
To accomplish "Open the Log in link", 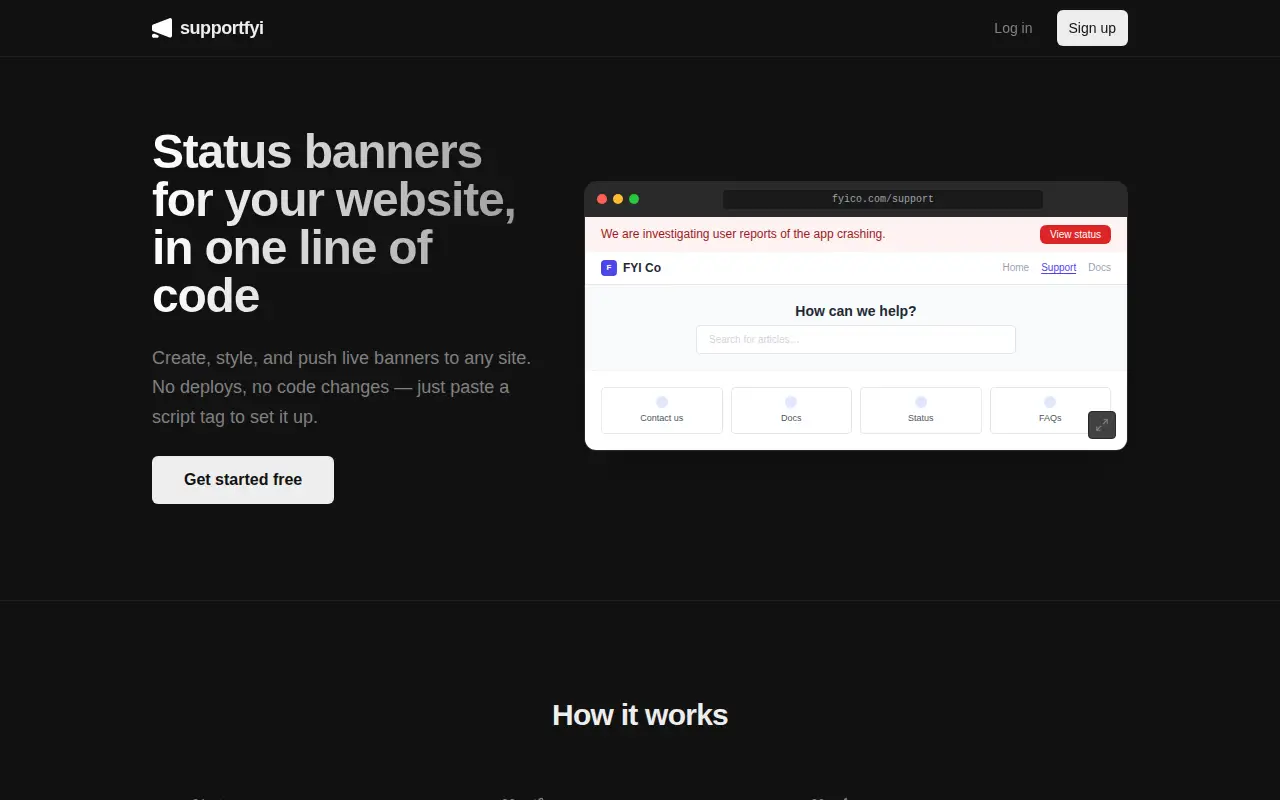I will [1013, 28].
